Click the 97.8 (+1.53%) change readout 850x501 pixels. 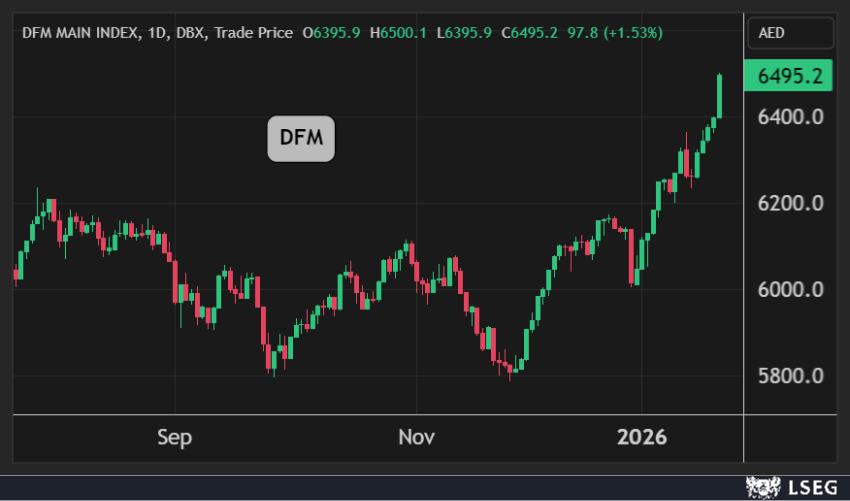[x=615, y=33]
